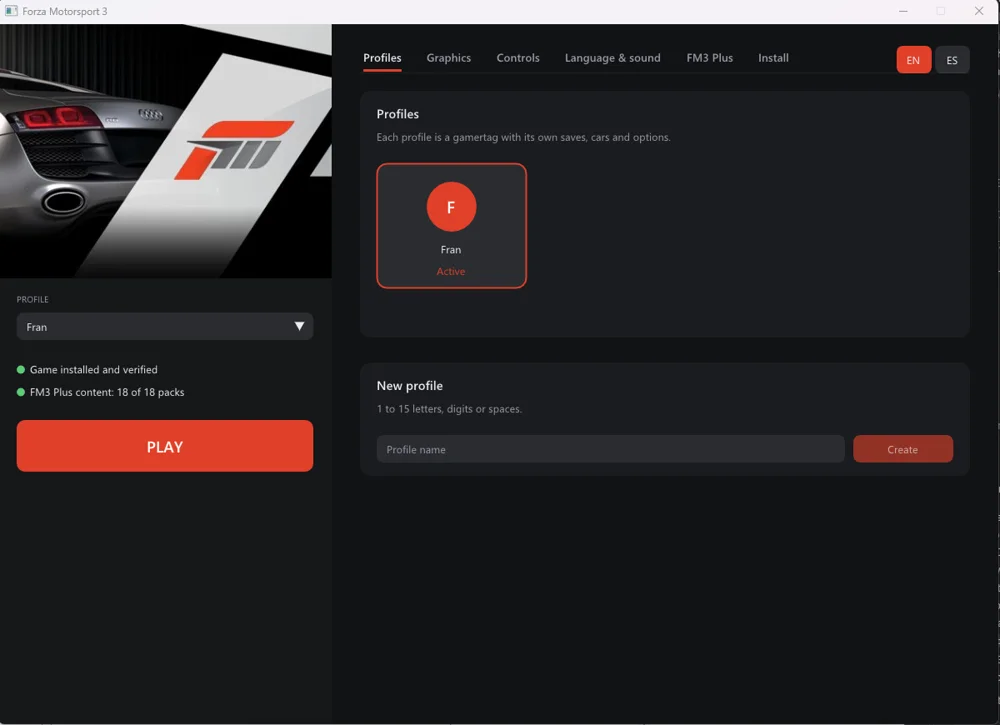Click the 'FM3 Plus content: 18 of 18 packs' status

click(107, 392)
